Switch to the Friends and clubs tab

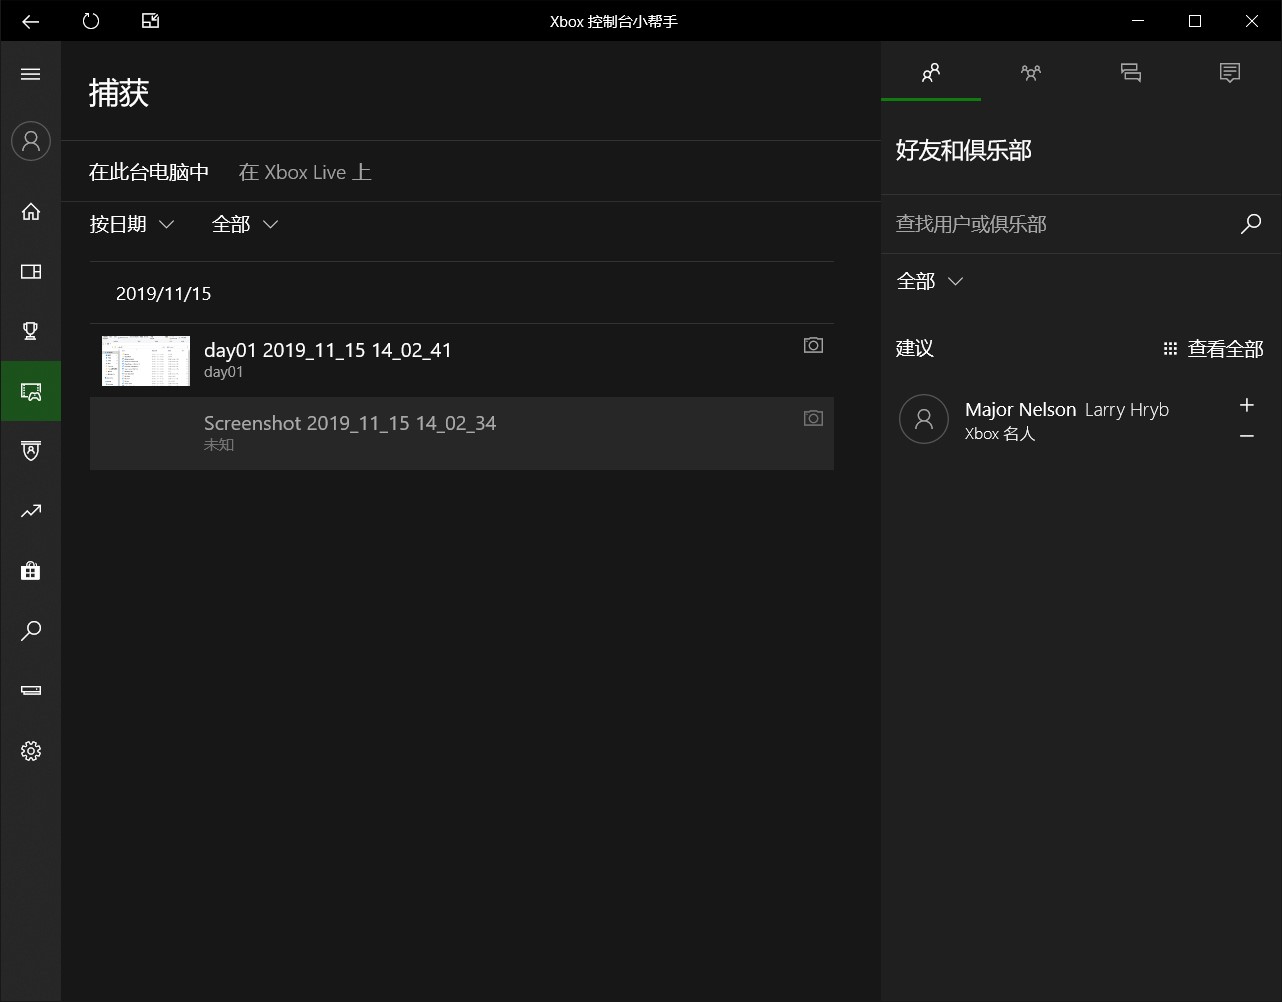[x=931, y=72]
